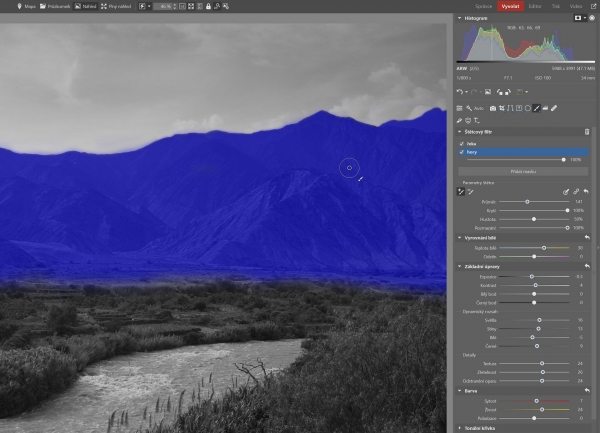Image resolution: width=600 pixels, height=433 pixels.
Task: Switch to Plný náhled full preview
Action: (x=116, y=6)
